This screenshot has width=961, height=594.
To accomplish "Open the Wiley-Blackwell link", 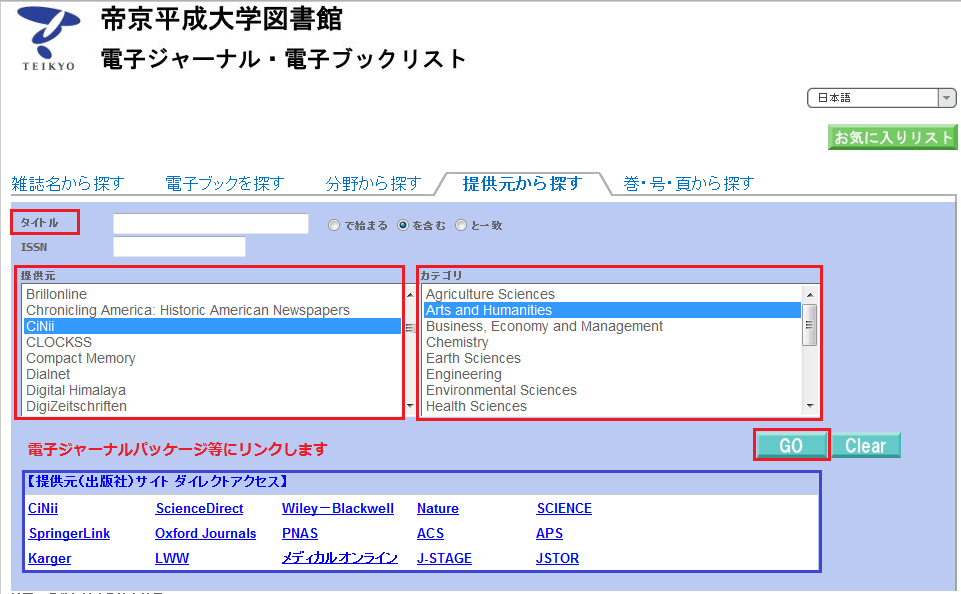I will click(338, 508).
